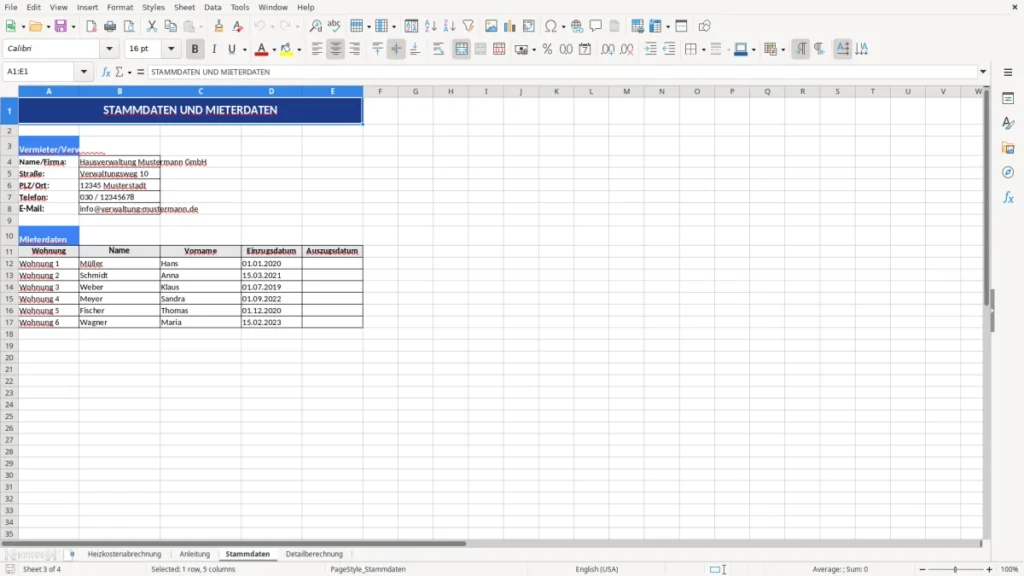Open sidebar Styles panel

[1008, 123]
